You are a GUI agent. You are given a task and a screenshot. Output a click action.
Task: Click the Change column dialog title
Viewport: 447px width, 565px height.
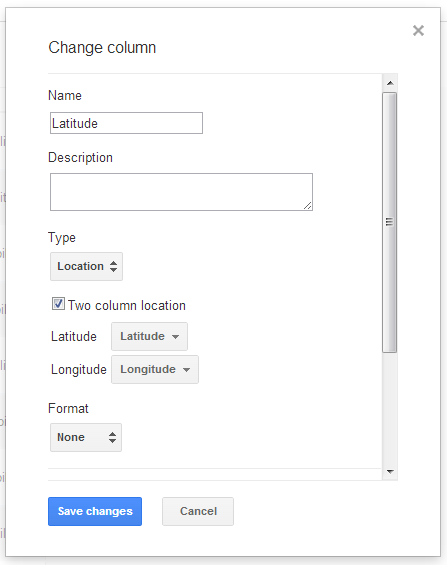(102, 48)
